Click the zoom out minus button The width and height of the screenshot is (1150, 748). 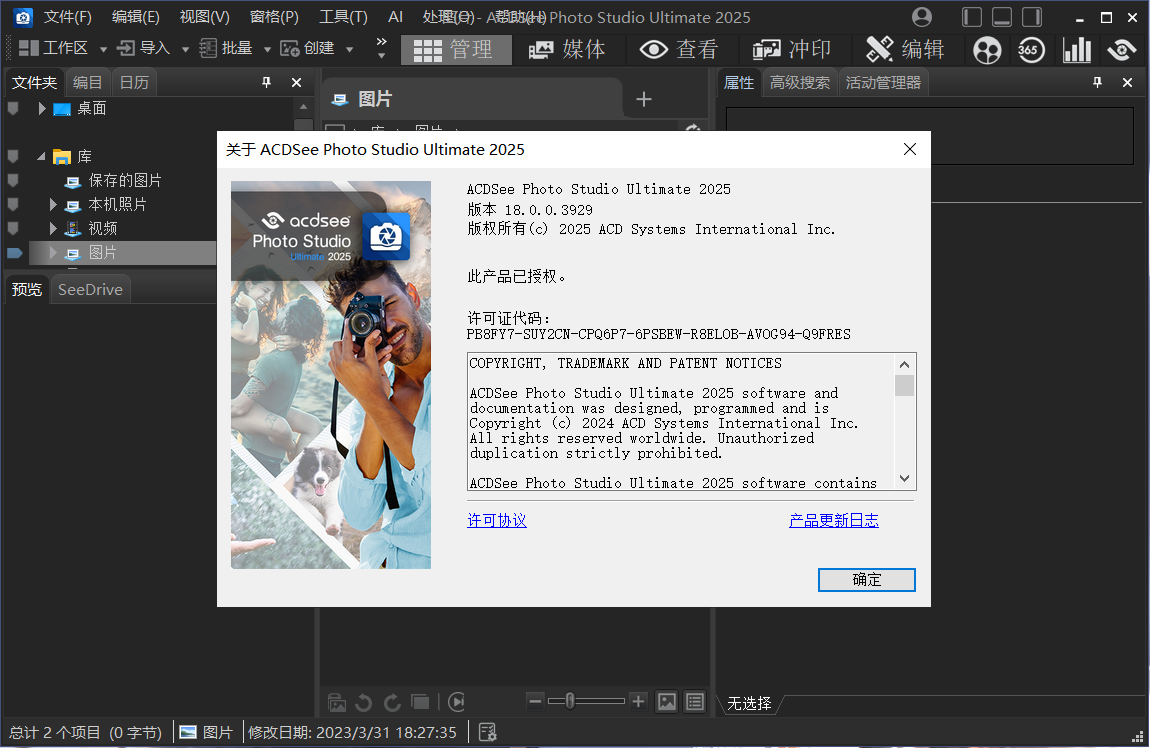pyautogui.click(x=535, y=702)
